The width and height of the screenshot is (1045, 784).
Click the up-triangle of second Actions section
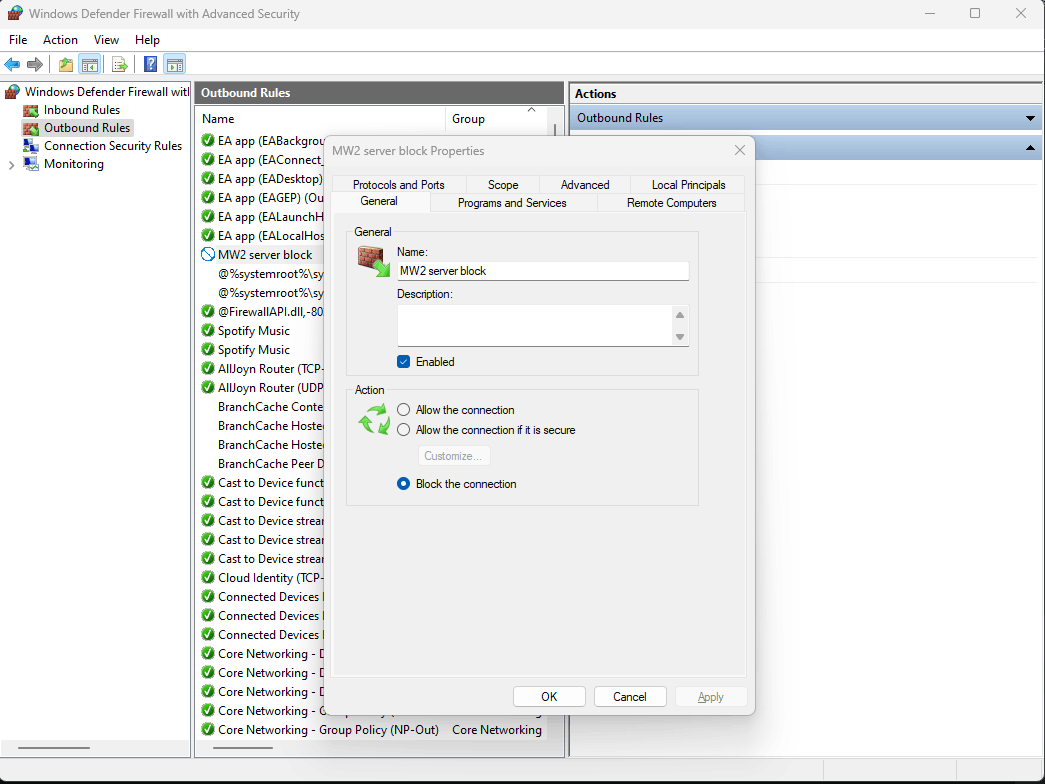[x=1030, y=147]
